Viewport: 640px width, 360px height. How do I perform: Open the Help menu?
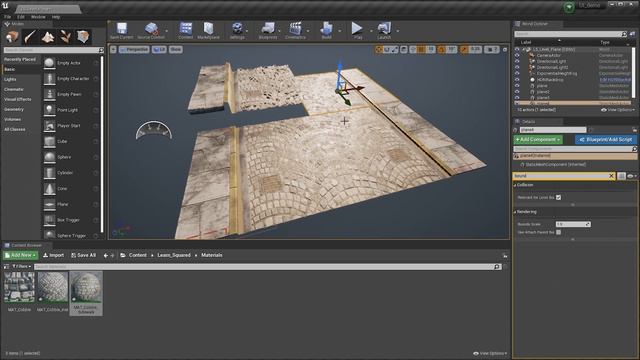pyautogui.click(x=56, y=17)
